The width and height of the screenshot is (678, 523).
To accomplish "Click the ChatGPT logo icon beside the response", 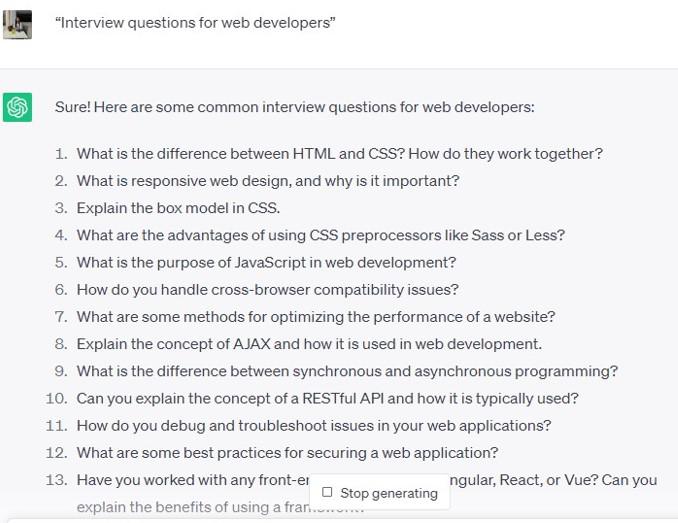I will tap(17, 107).
